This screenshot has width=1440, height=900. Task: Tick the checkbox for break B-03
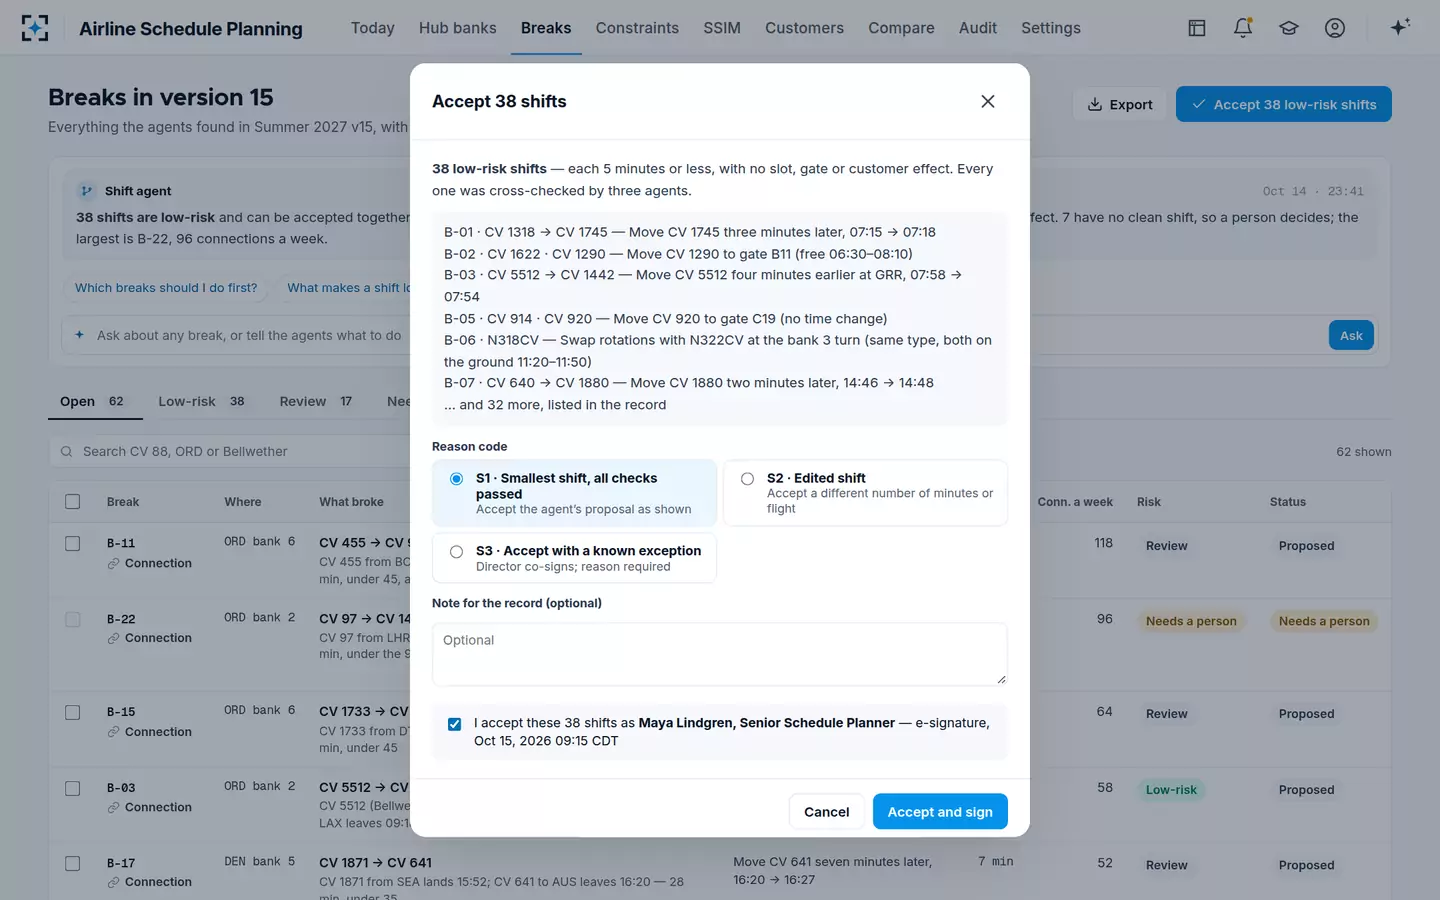[73, 789]
